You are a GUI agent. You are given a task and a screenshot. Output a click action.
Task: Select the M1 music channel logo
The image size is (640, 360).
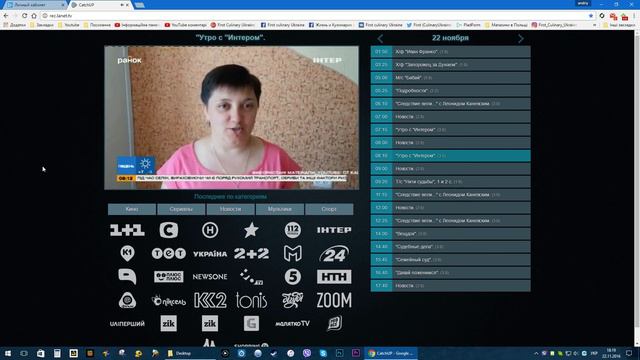tap(293, 253)
